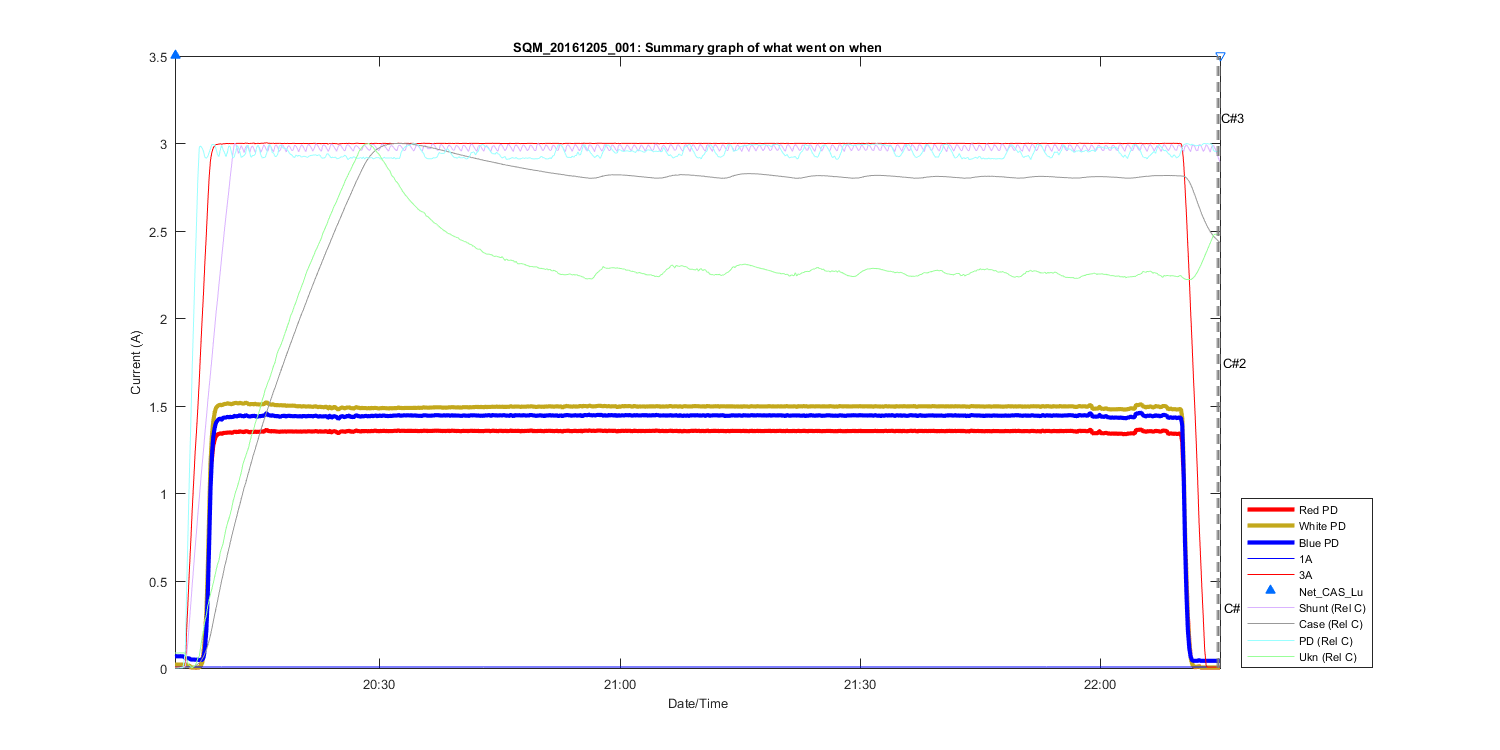Click the 'Date/Time' x-axis label

pos(698,704)
